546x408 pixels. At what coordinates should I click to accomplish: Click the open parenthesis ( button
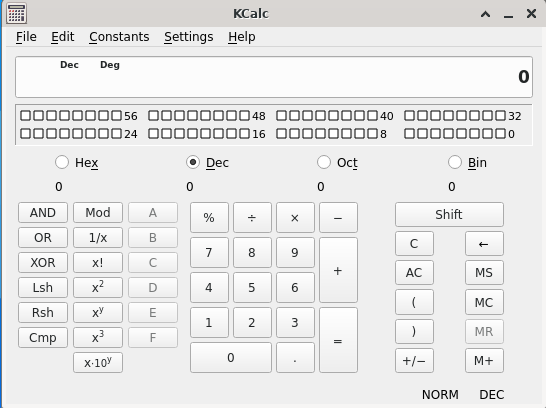[414, 302]
